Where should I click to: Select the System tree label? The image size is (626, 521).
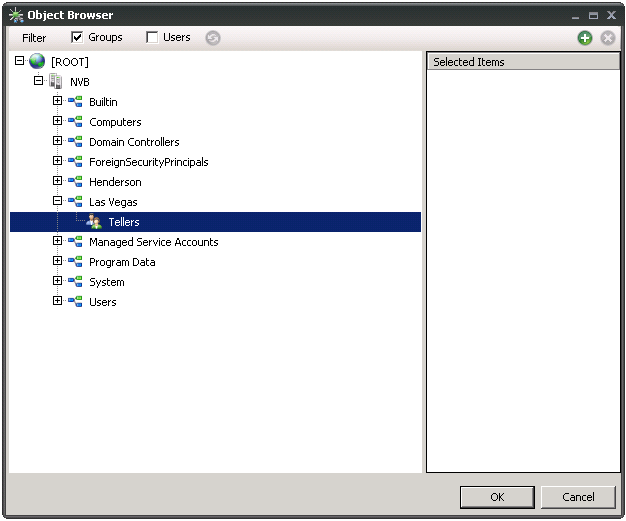[107, 282]
